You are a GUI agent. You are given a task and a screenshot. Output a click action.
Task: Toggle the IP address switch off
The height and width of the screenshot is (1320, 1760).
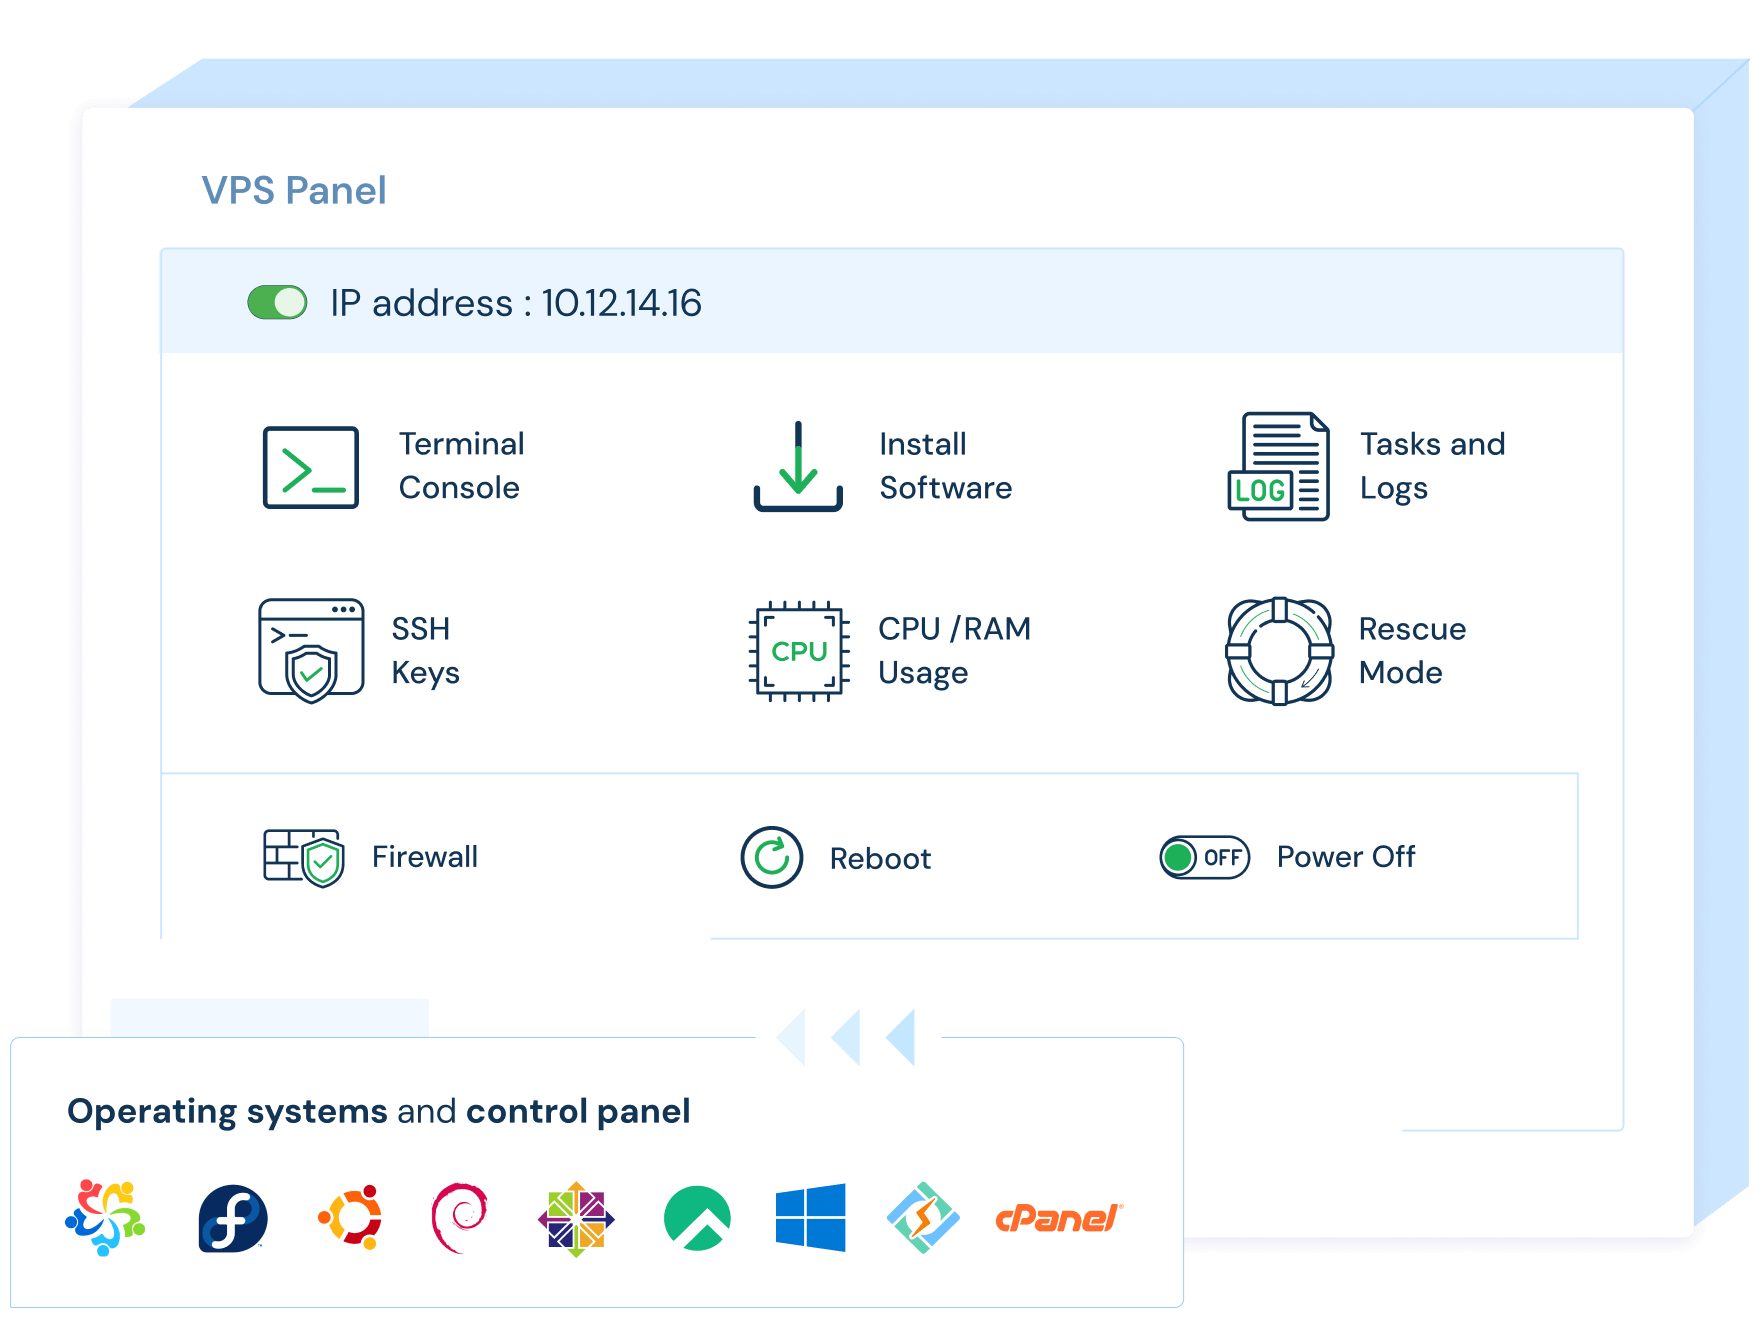[x=277, y=301]
